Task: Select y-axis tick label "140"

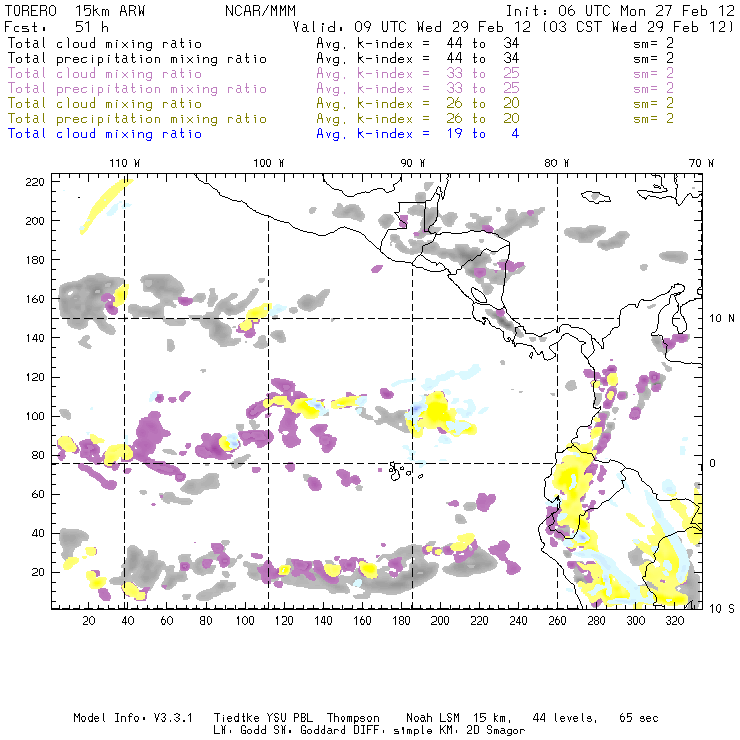Action: 35,338
